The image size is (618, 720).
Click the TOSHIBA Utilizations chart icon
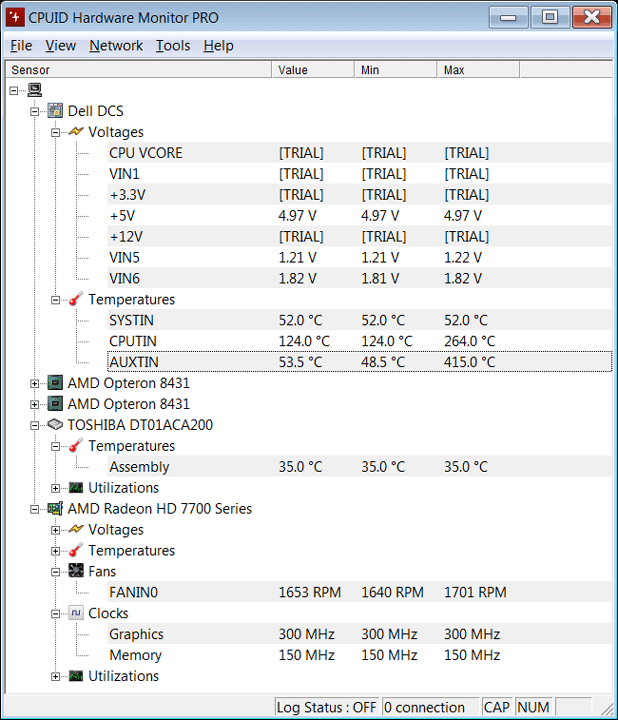coord(76,488)
